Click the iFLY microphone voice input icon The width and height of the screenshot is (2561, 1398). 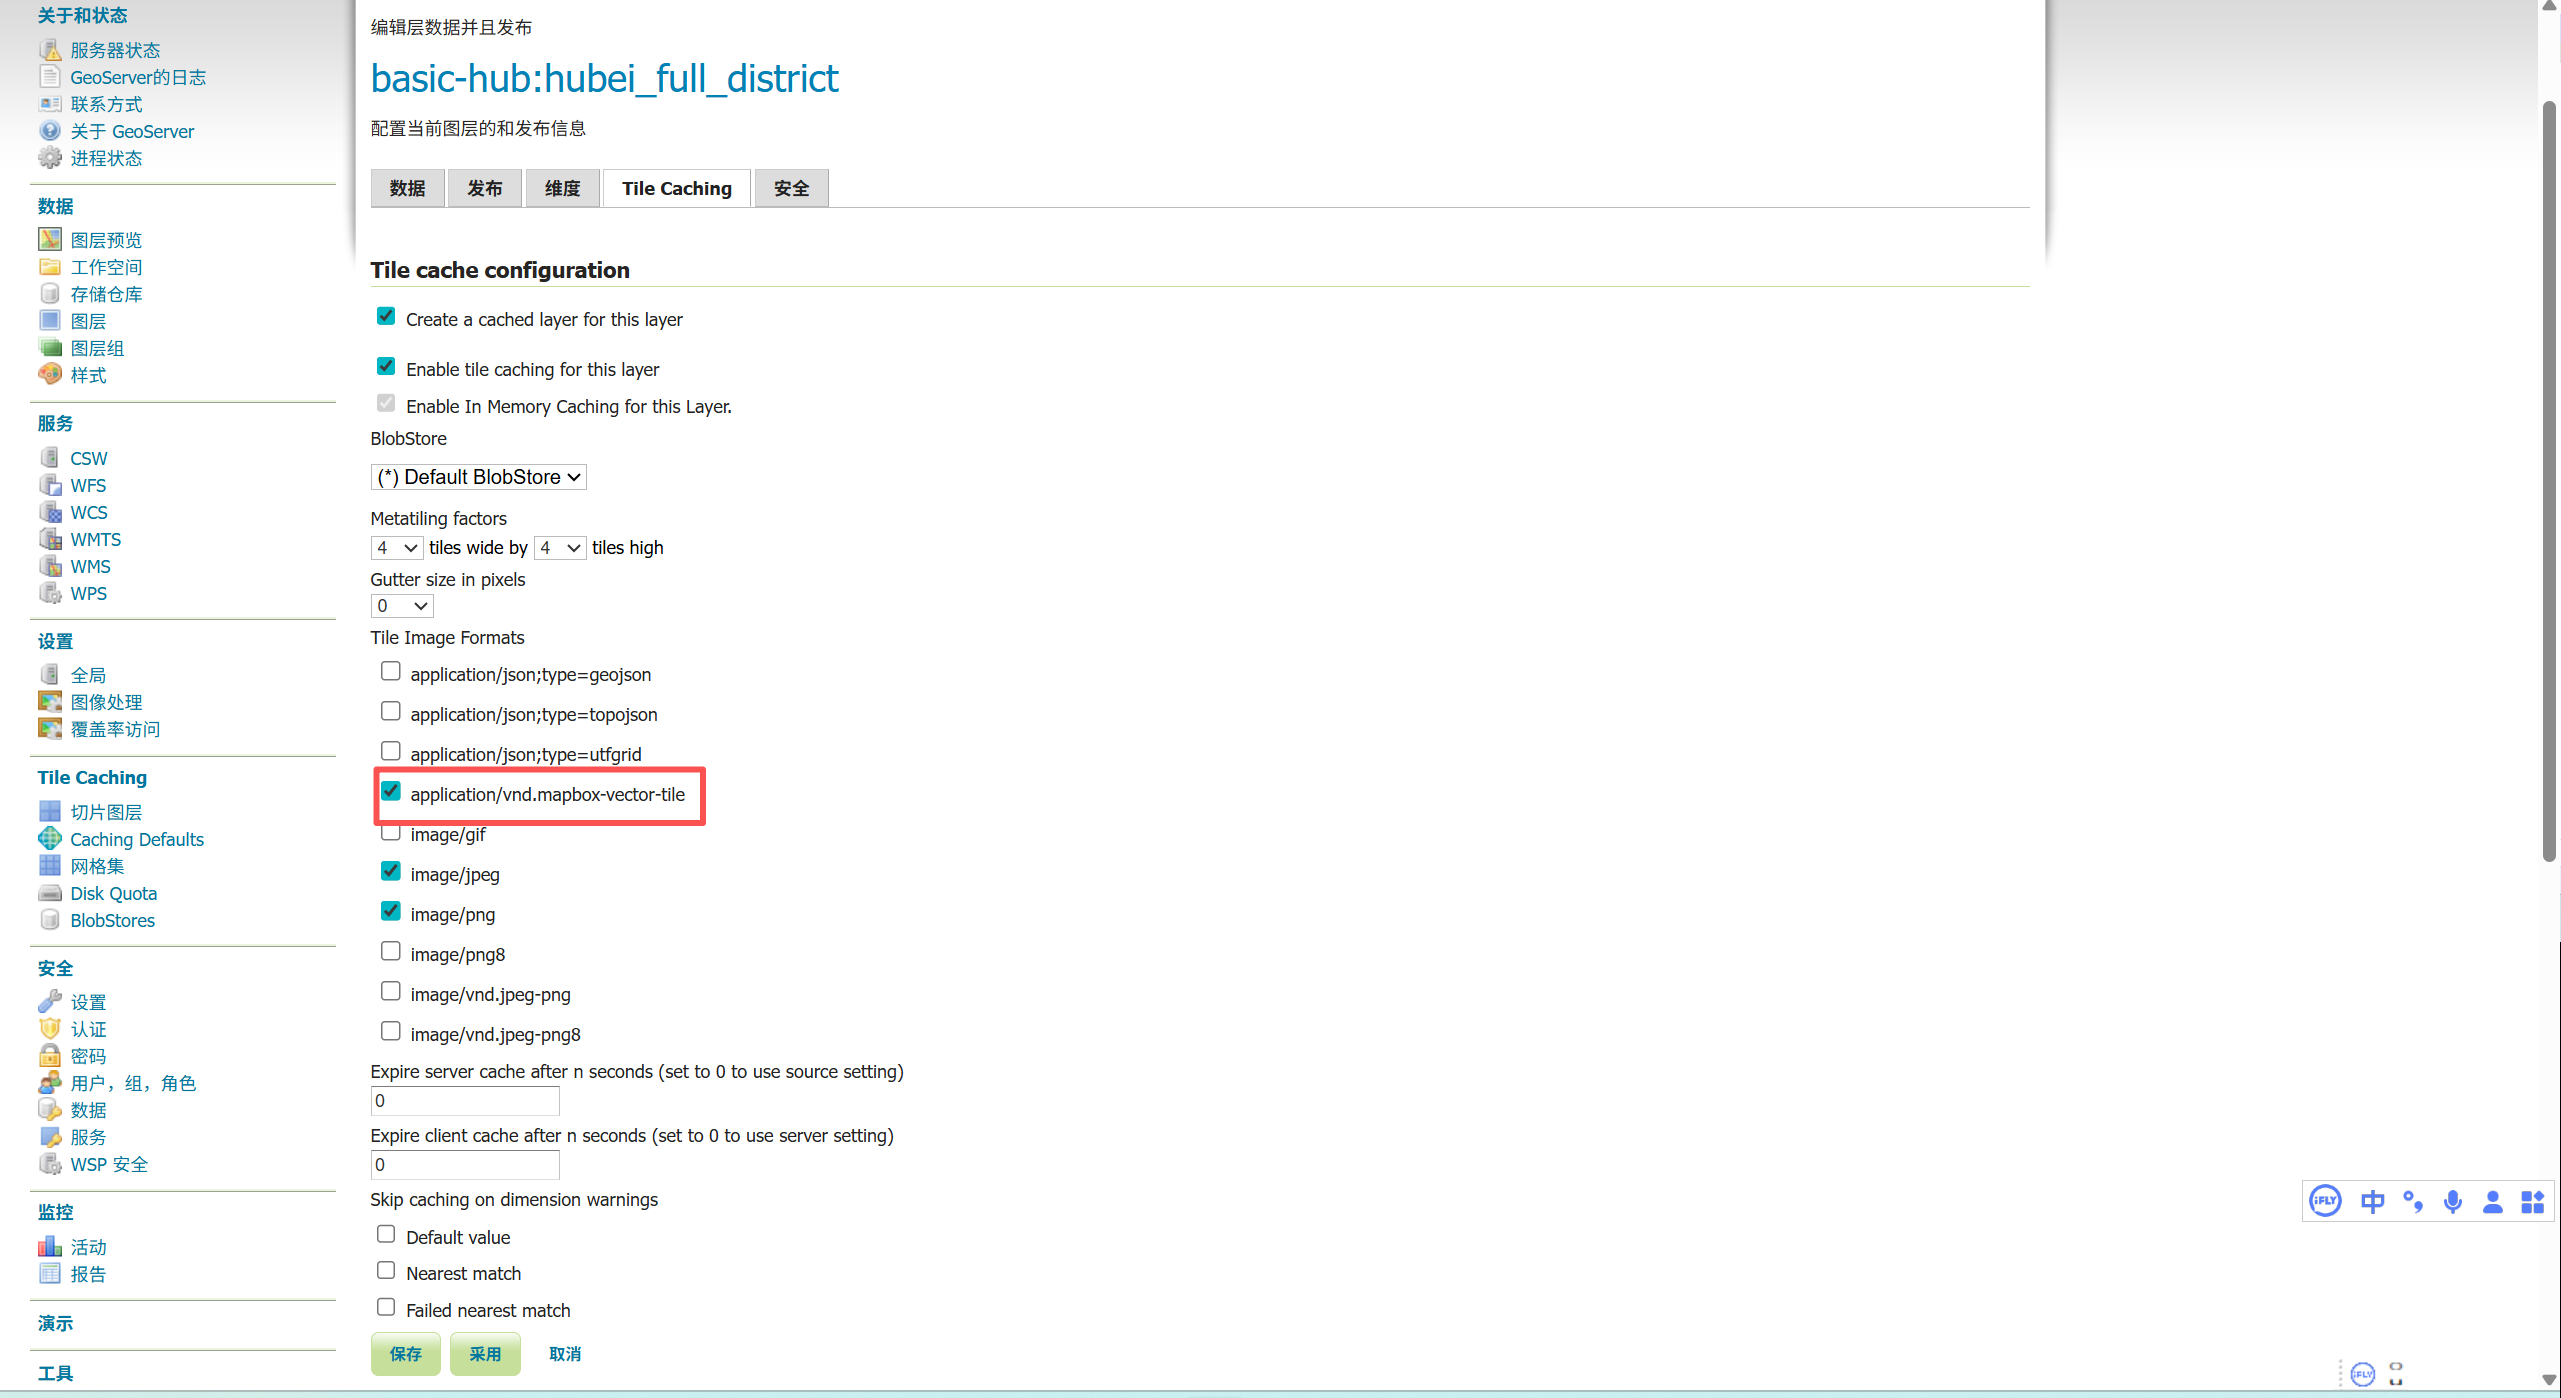2452,1202
